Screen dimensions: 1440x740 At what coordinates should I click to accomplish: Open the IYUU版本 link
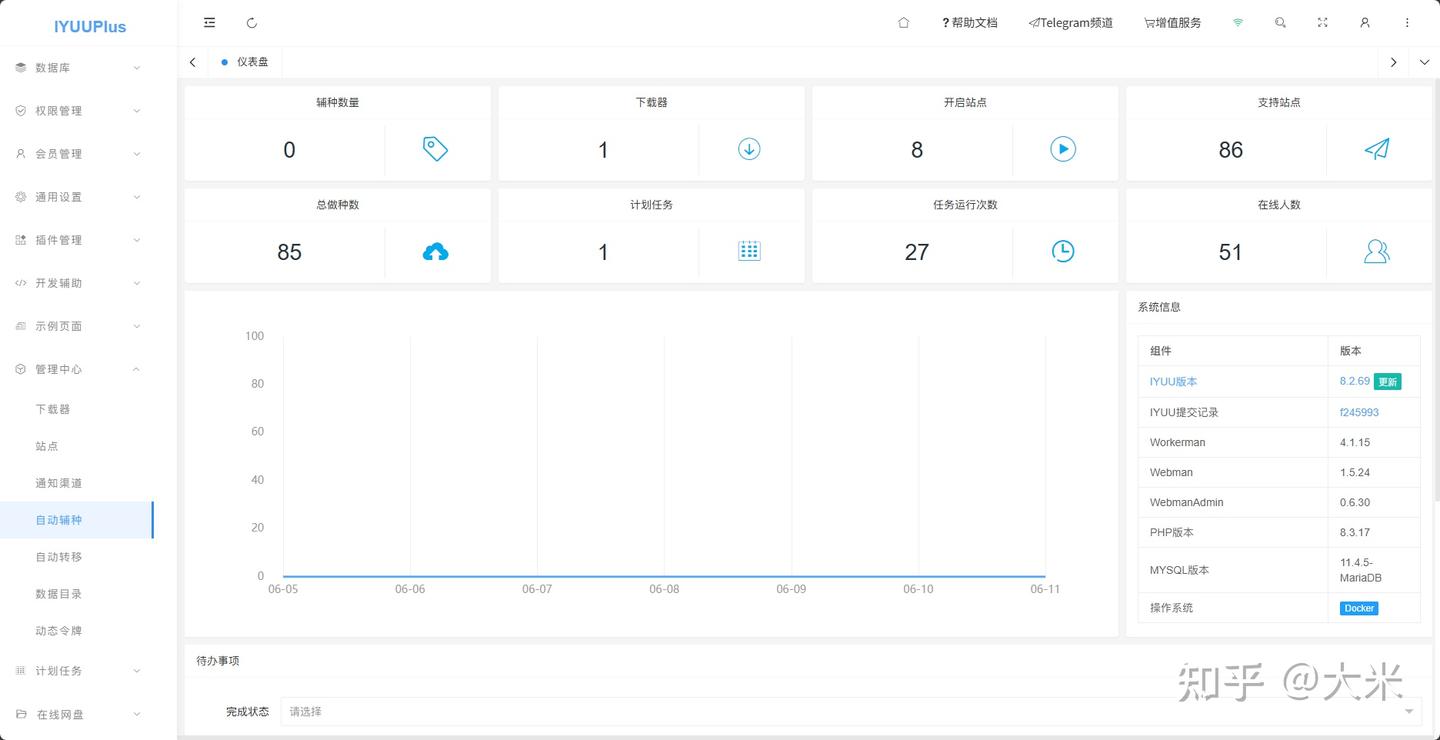point(1173,382)
